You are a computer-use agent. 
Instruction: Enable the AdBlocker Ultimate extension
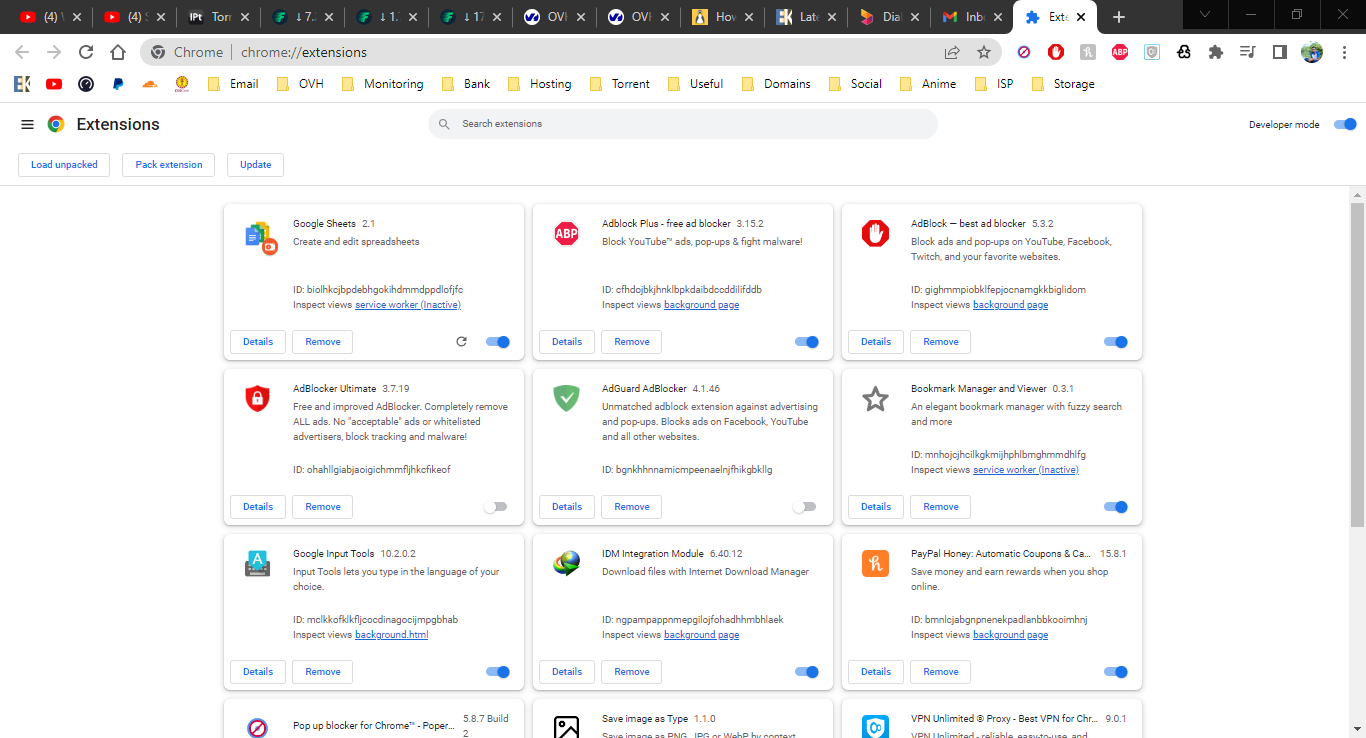point(495,507)
